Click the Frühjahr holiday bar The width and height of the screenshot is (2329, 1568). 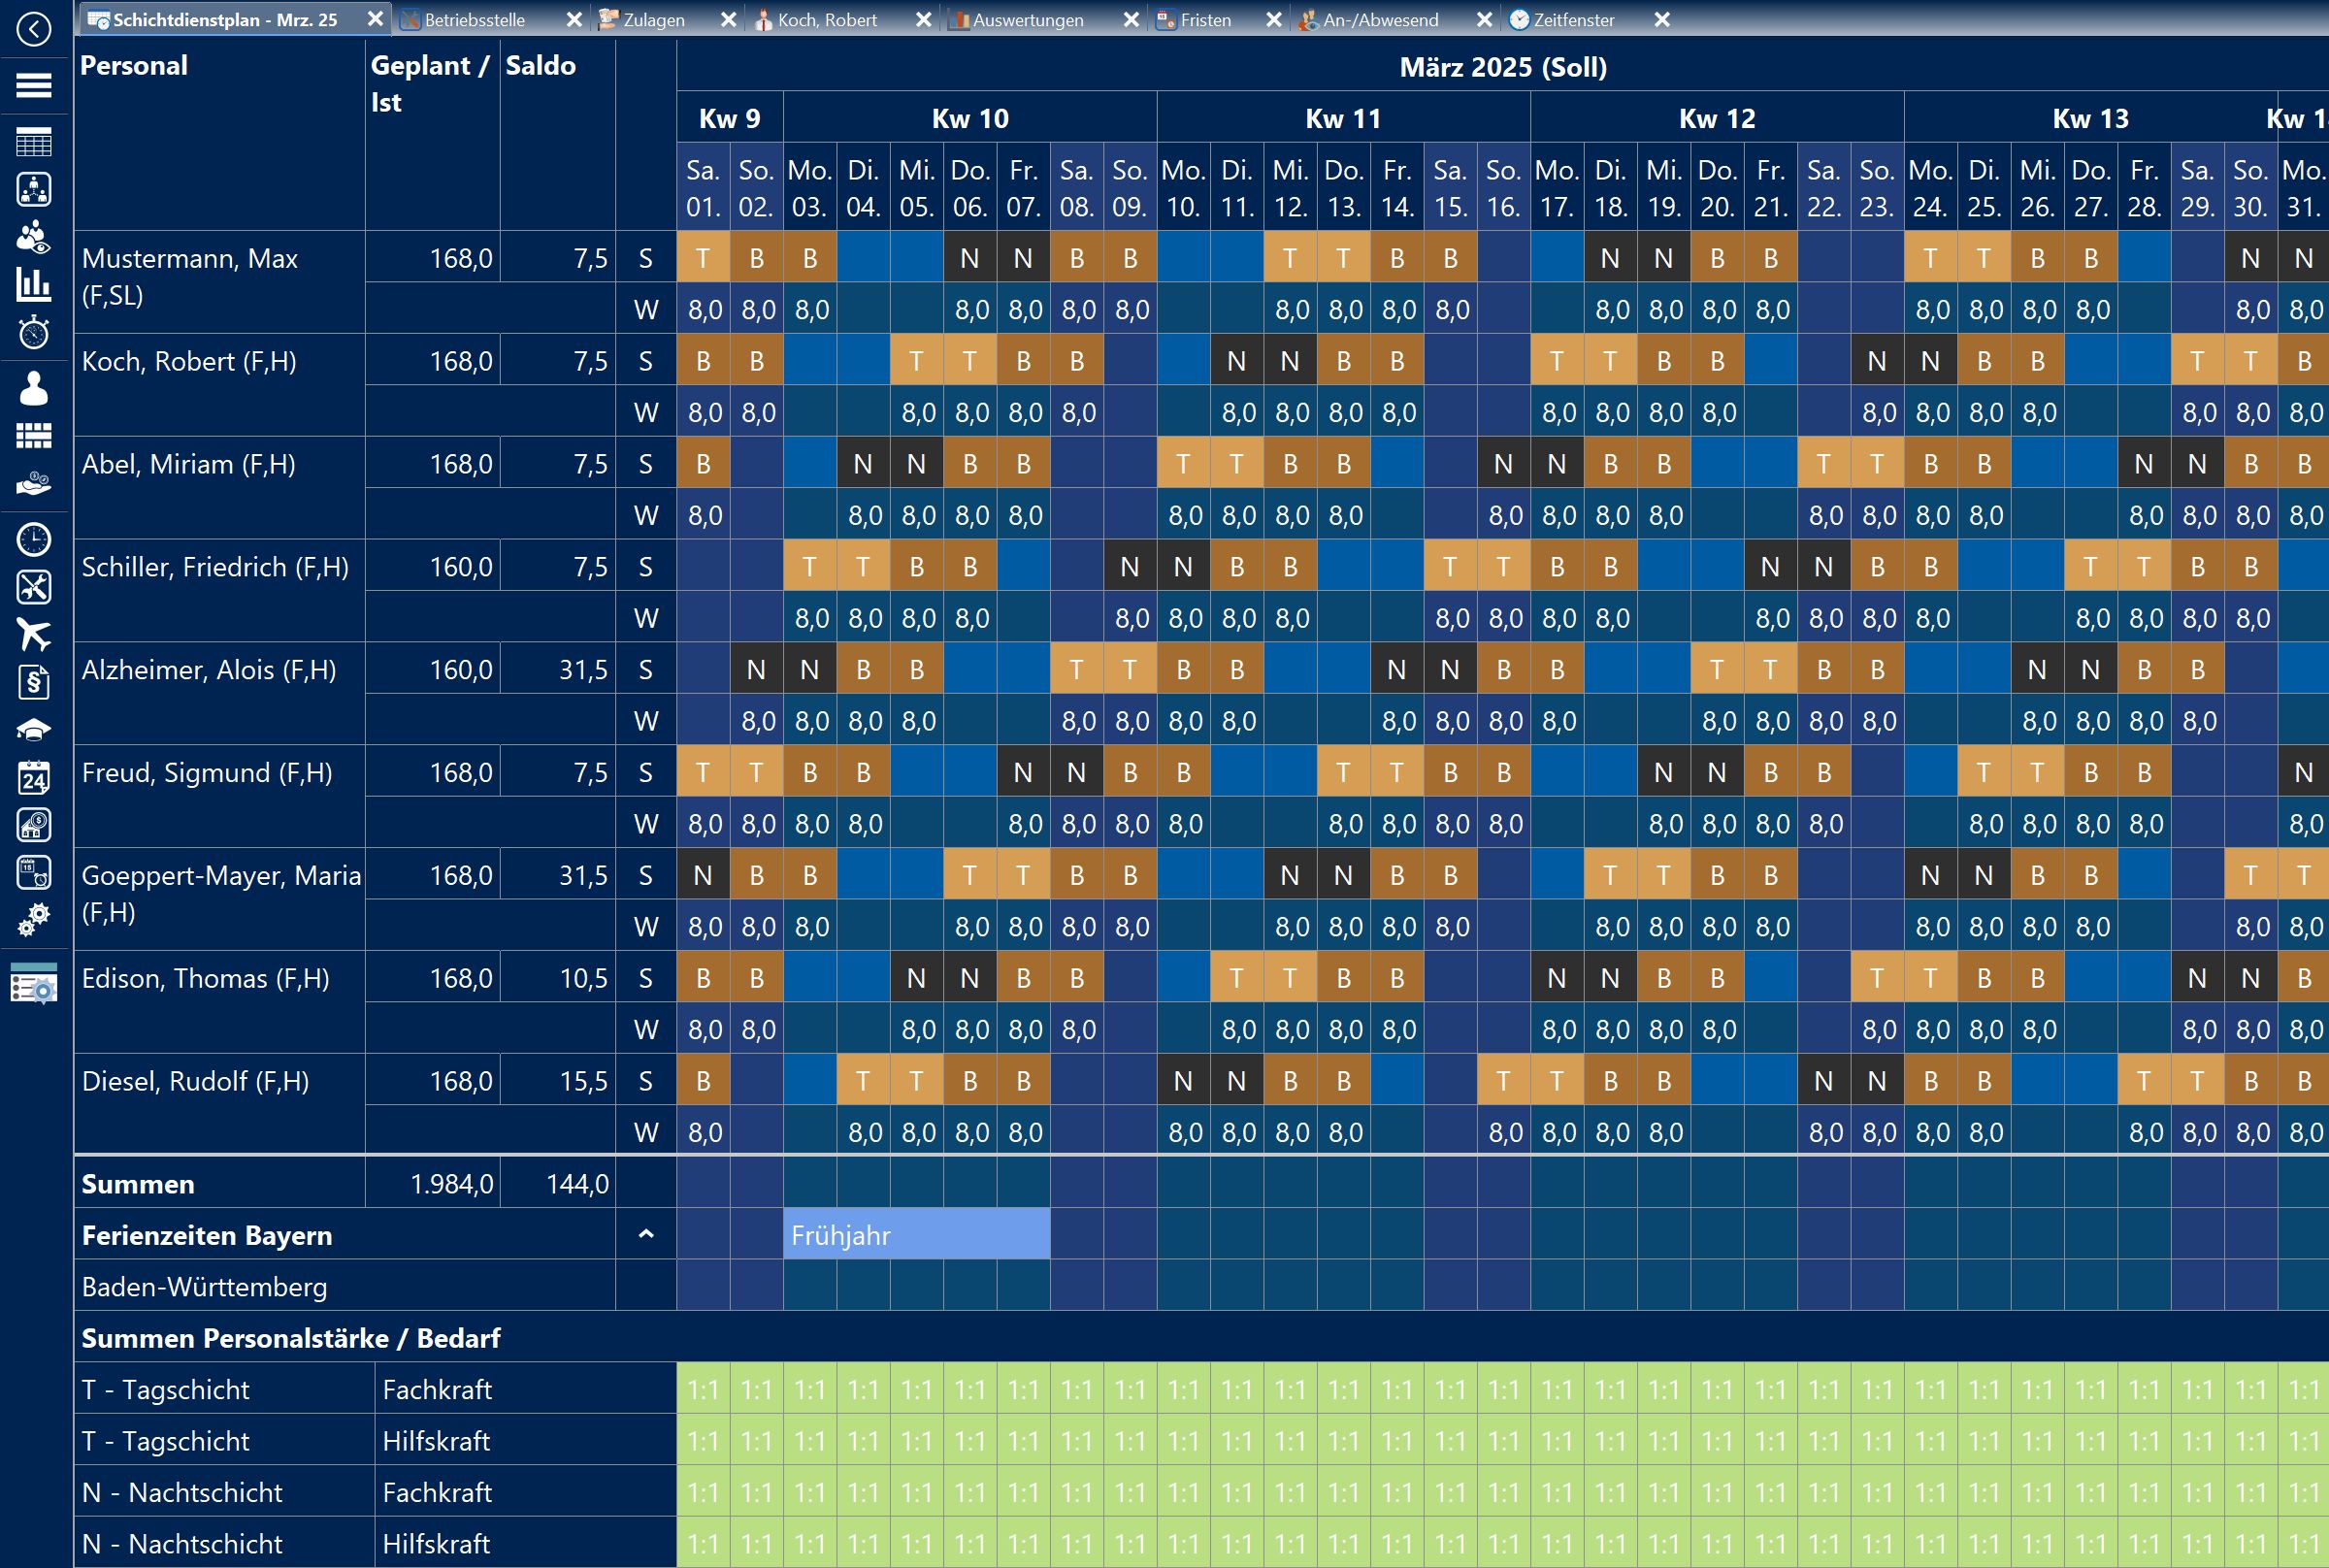(915, 1235)
